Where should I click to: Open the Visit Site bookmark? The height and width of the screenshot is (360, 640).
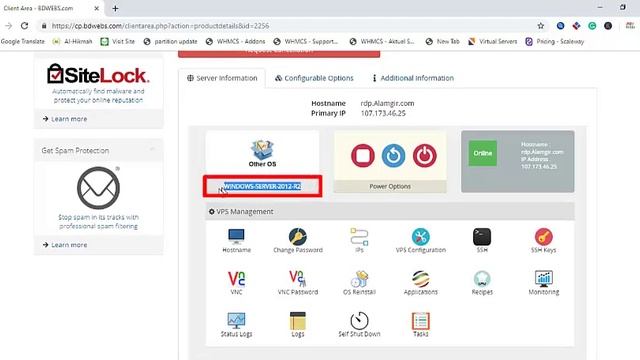click(118, 41)
